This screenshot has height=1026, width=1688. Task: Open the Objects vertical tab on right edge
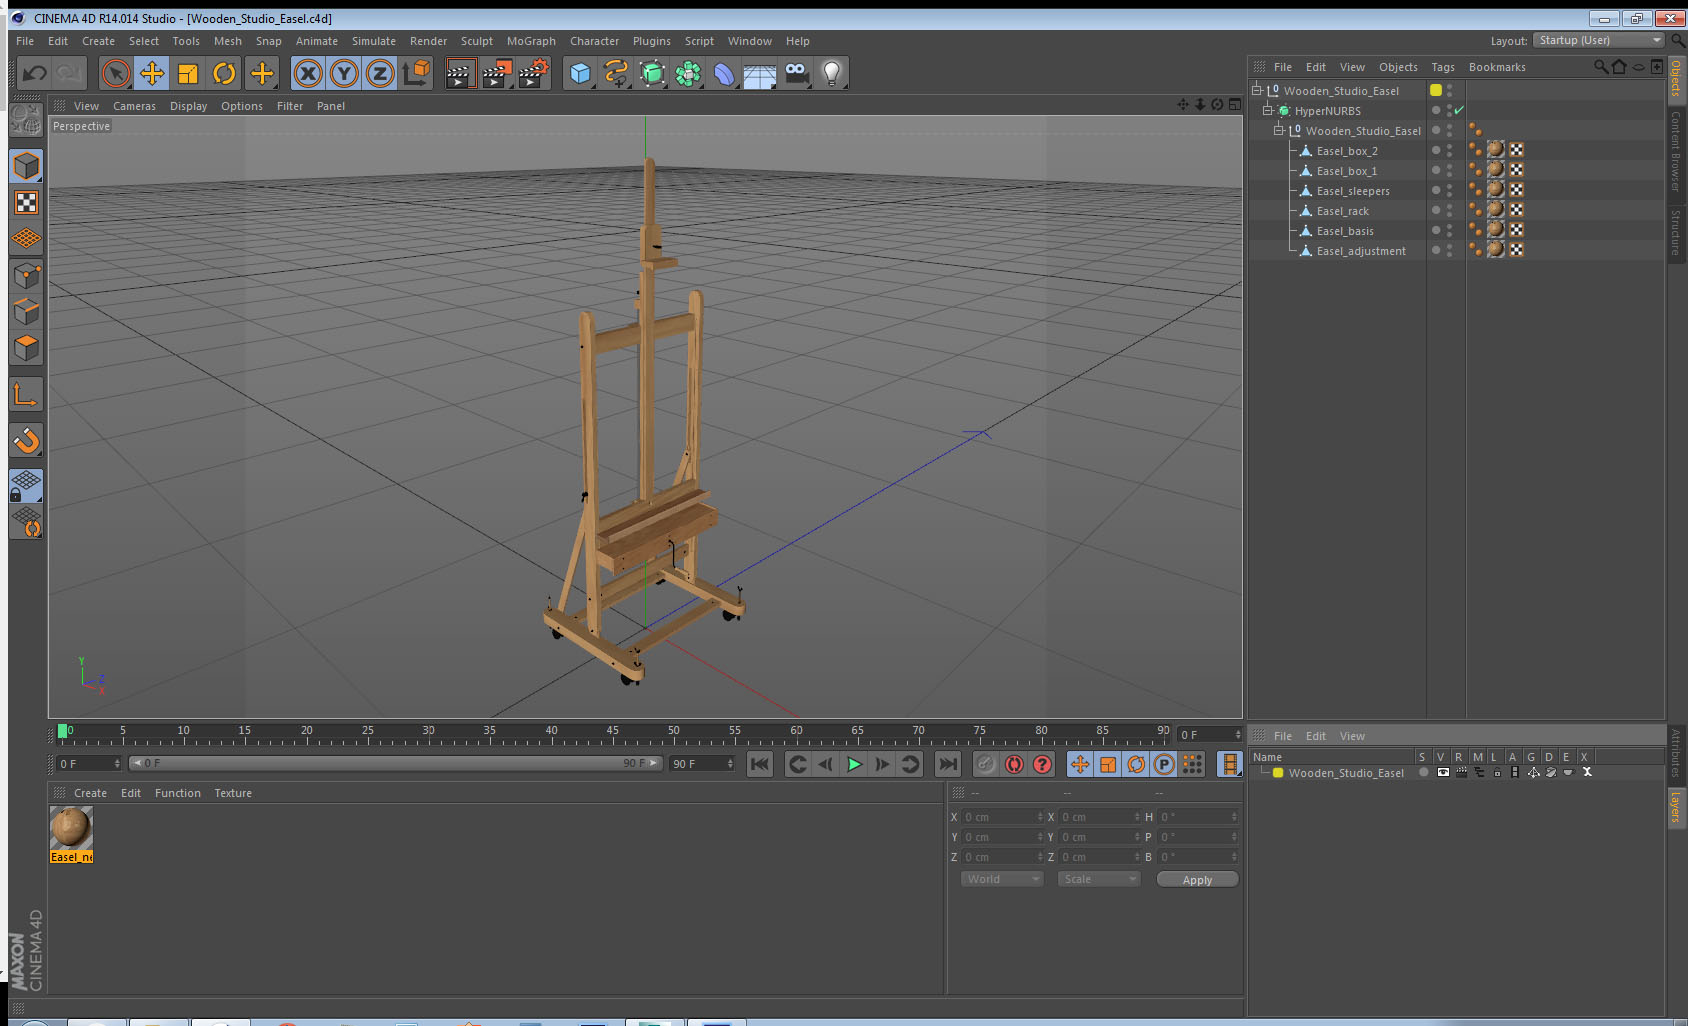(x=1676, y=78)
